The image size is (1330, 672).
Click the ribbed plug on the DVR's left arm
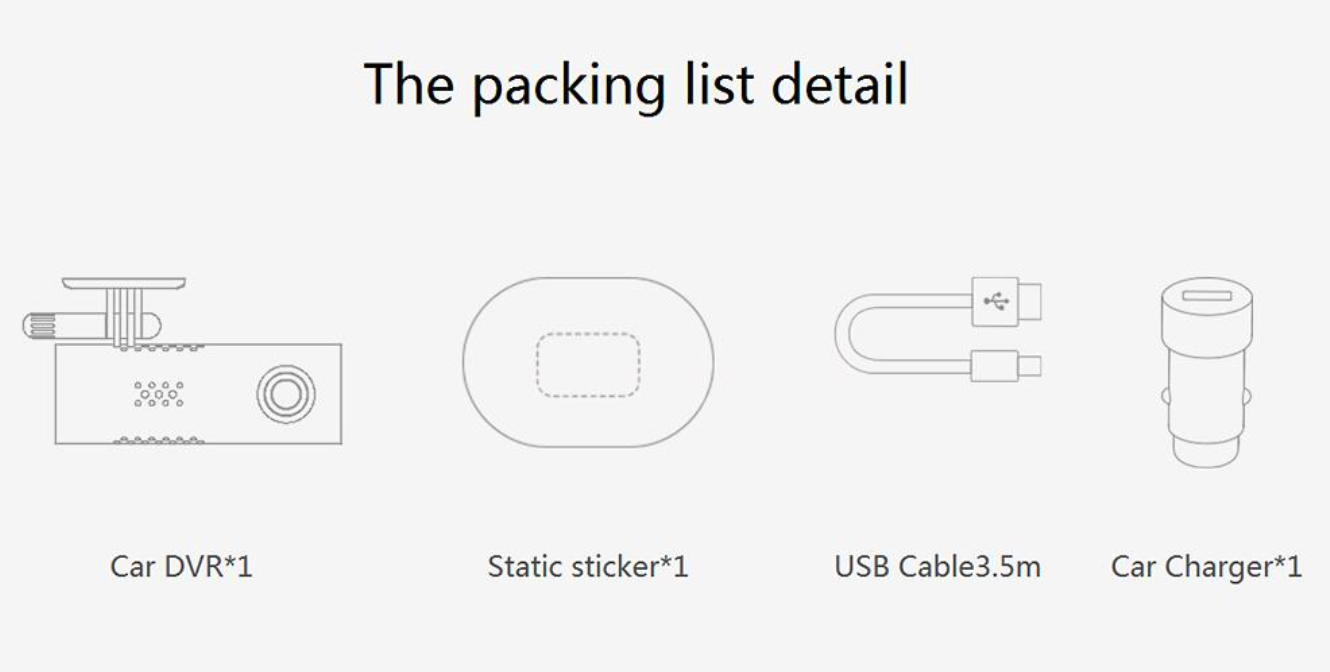pos(45,323)
